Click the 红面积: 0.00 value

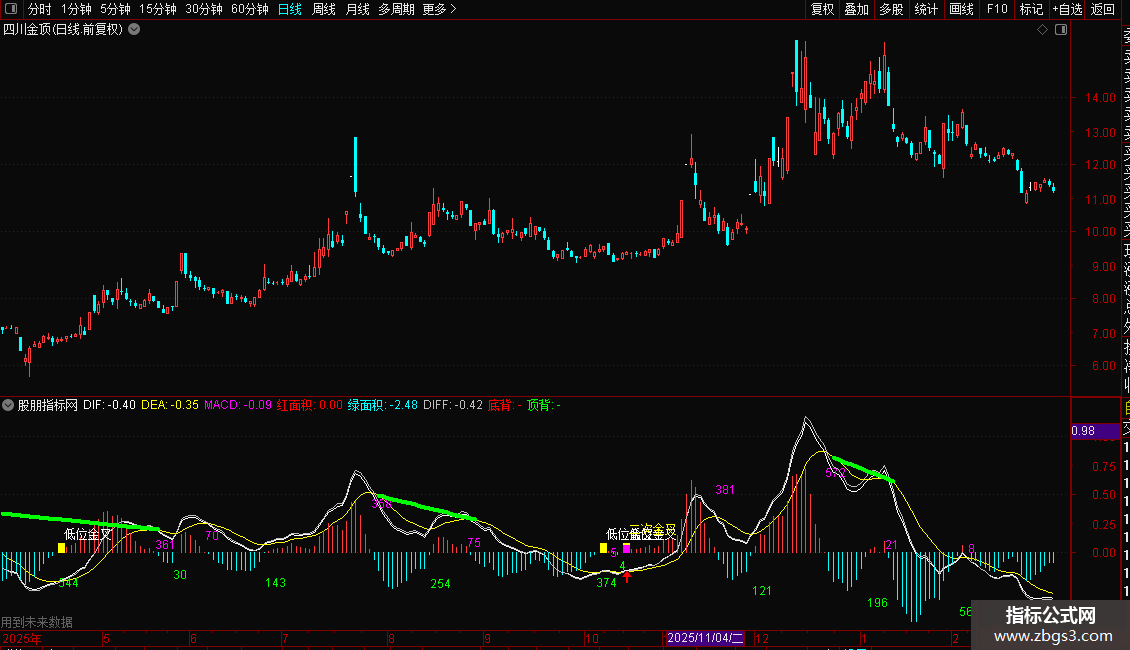(310, 405)
